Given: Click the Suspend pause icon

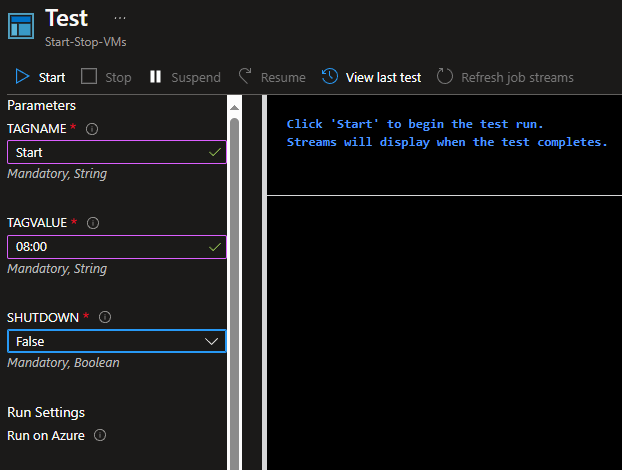Looking at the screenshot, I should click(x=155, y=77).
